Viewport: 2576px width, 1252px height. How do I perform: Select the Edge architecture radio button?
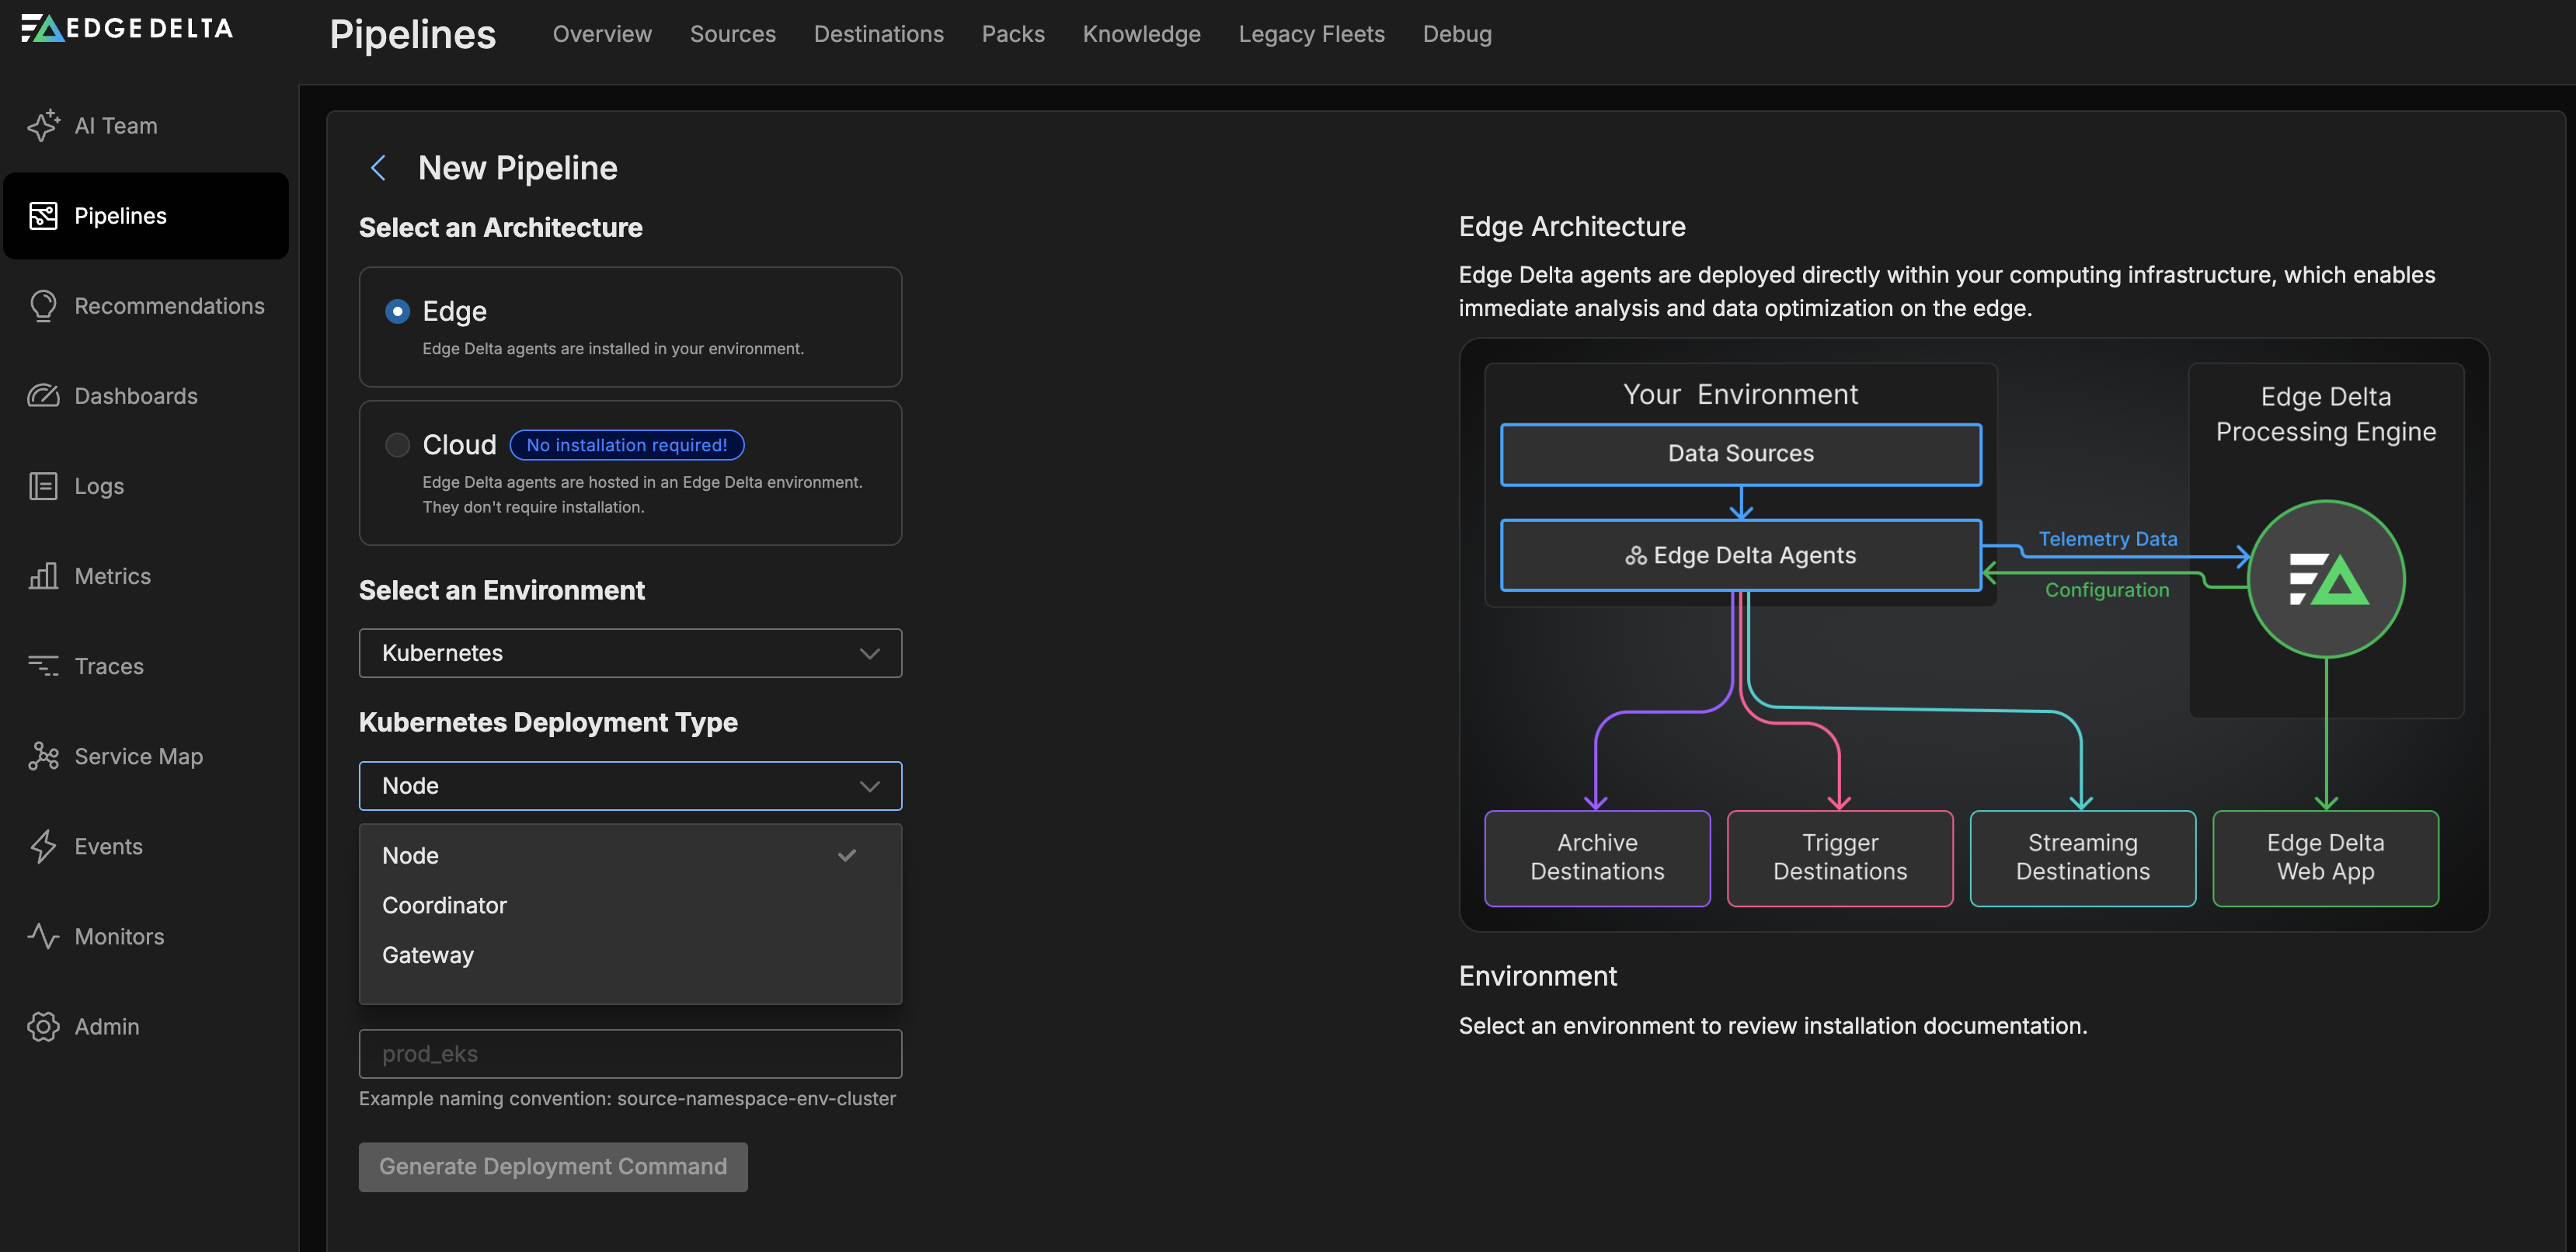397,311
